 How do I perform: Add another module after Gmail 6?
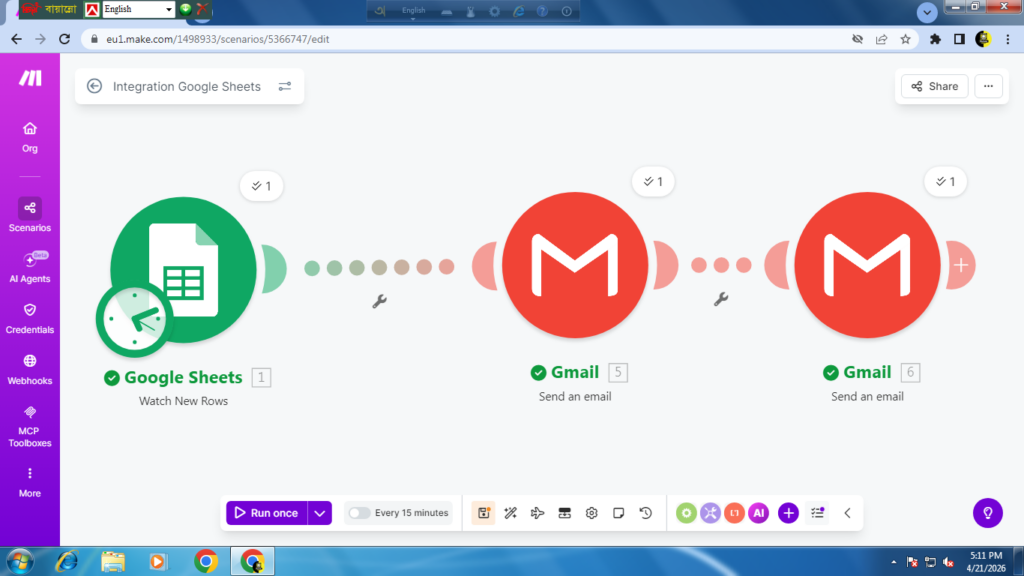point(961,265)
